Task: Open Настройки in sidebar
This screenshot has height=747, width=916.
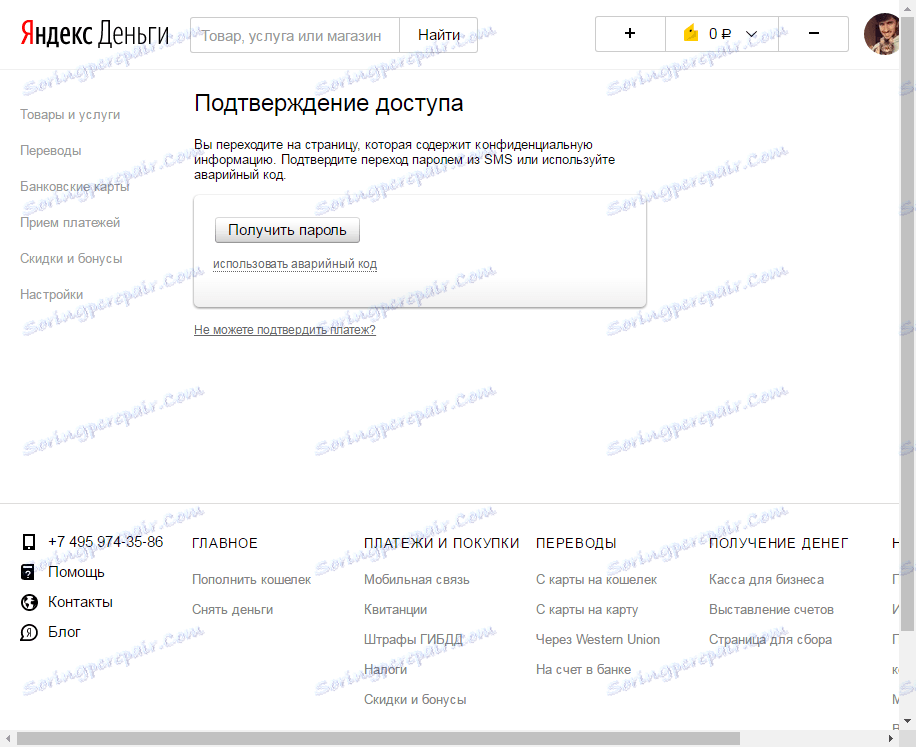Action: (x=51, y=295)
